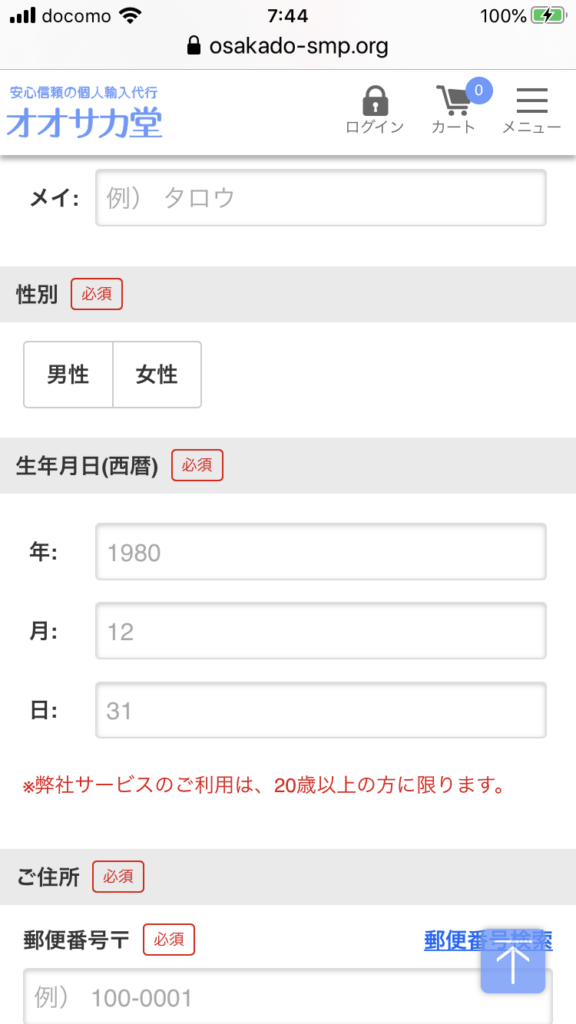Select 男性 gender option

tap(68, 375)
